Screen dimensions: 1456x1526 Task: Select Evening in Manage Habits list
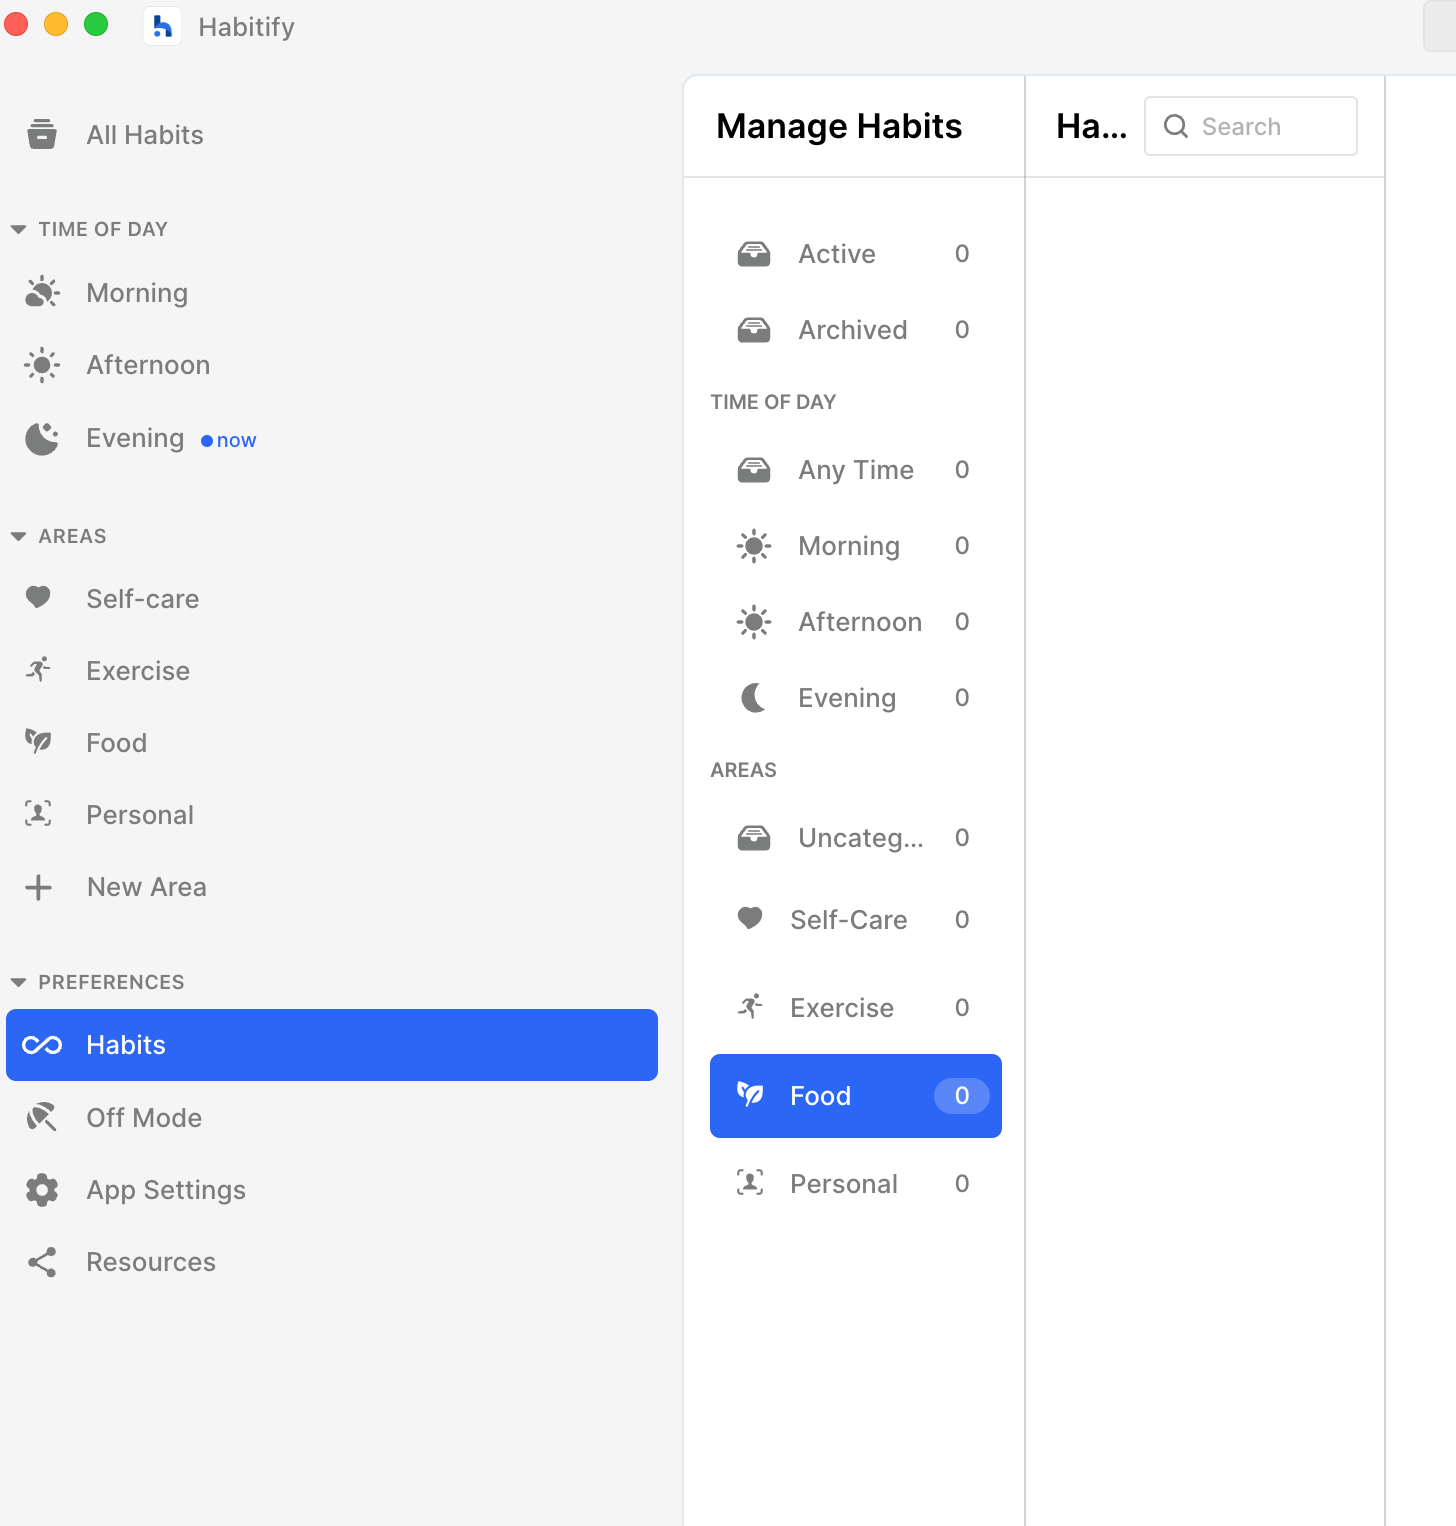856,698
